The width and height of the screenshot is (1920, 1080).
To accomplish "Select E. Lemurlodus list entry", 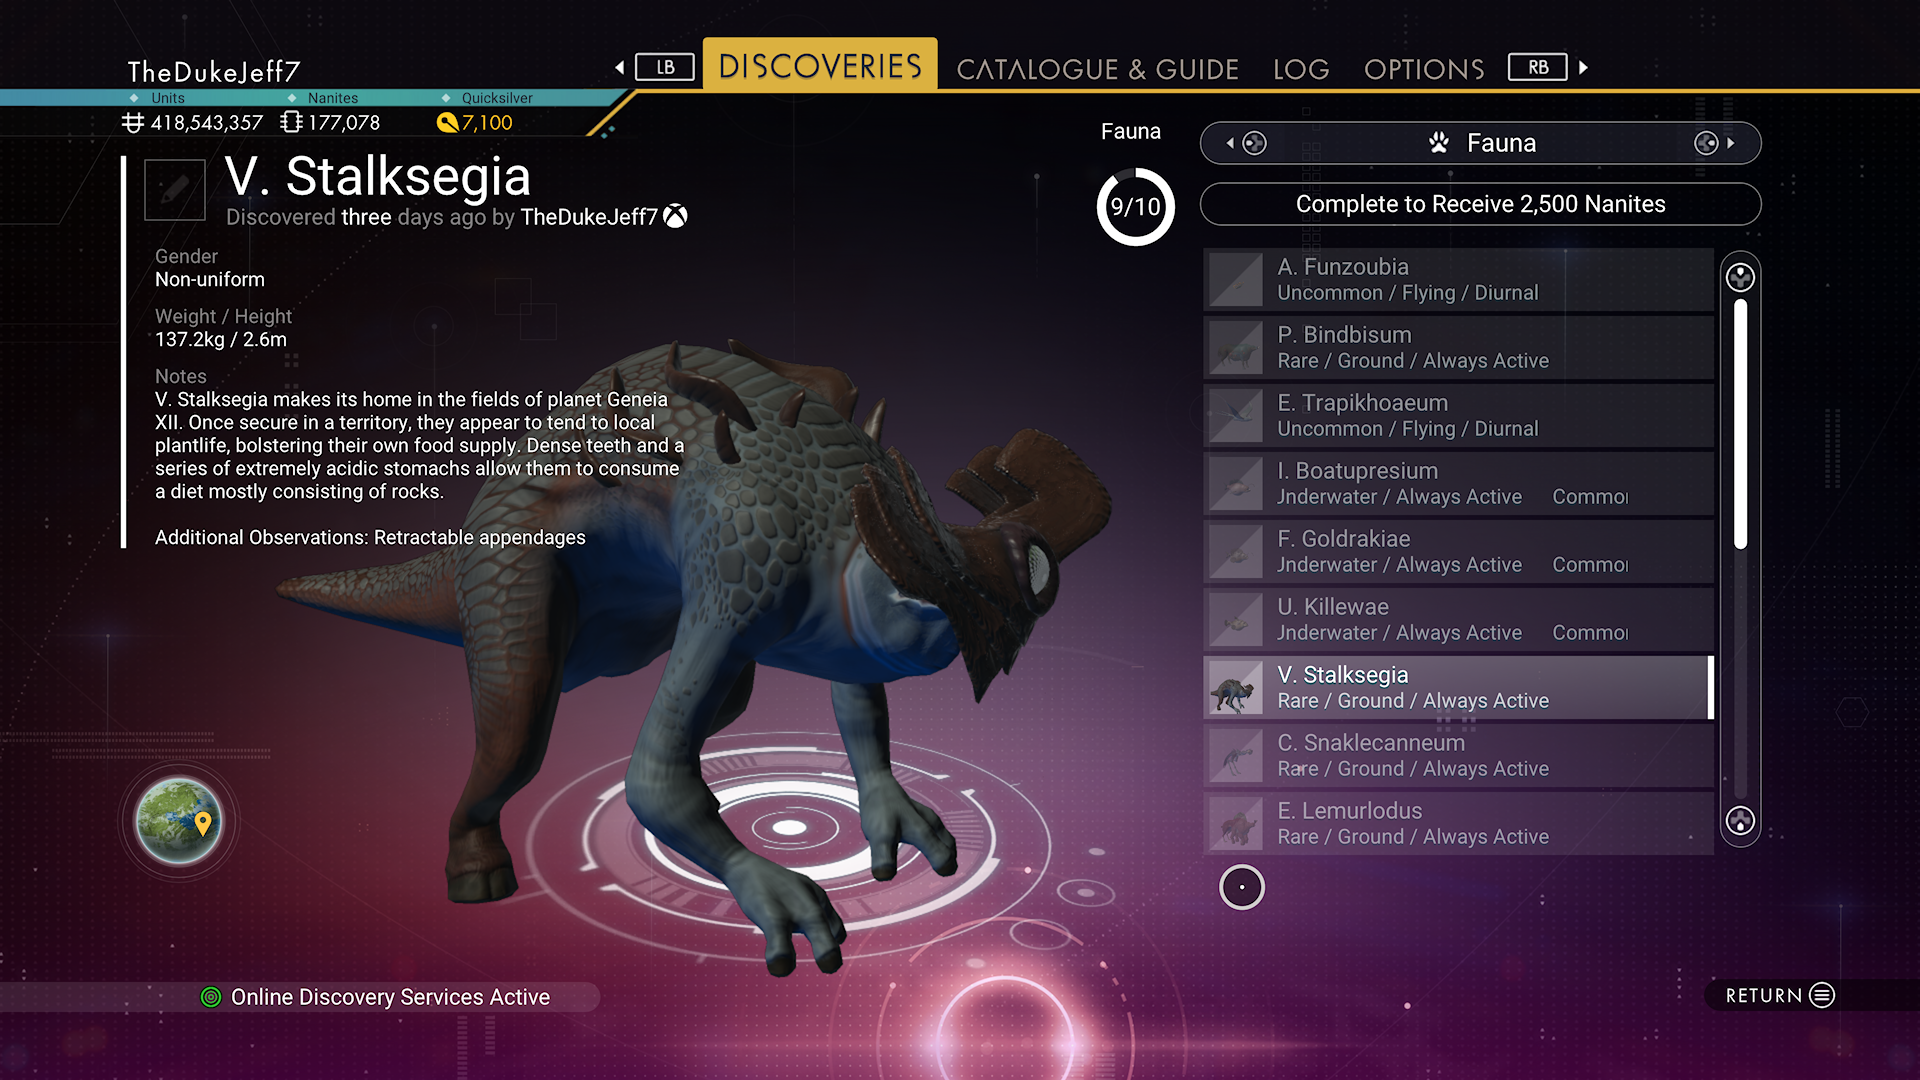I will click(x=1458, y=824).
